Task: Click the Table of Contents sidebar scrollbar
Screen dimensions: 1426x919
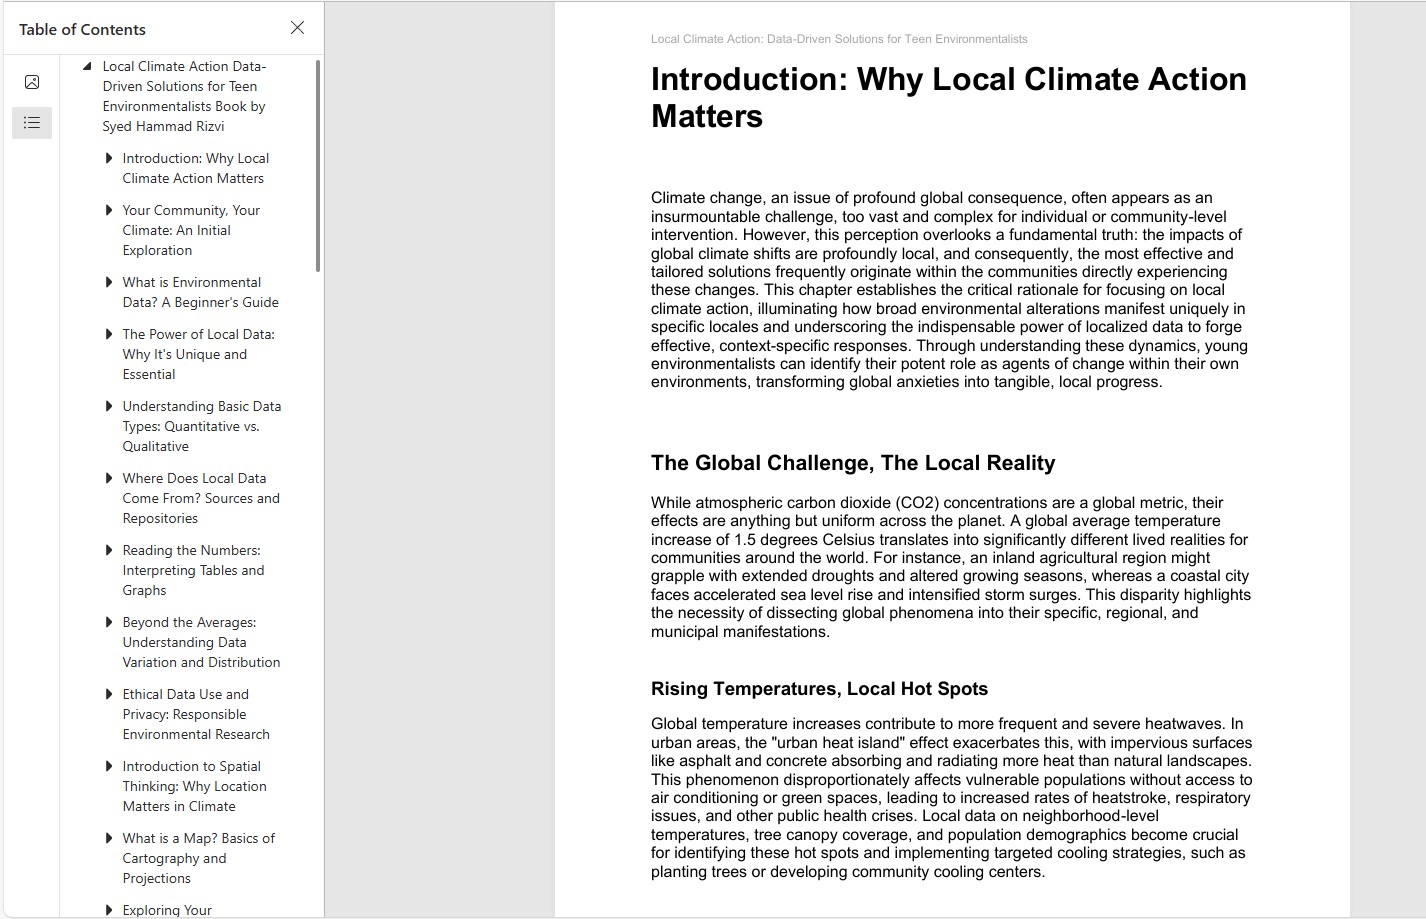Action: [x=318, y=166]
